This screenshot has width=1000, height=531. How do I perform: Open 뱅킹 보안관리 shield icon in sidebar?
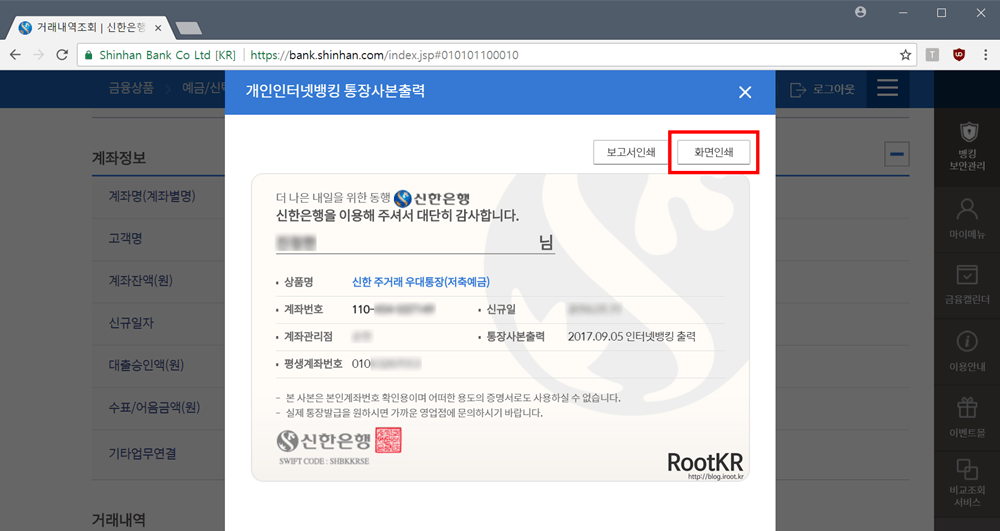tap(967, 146)
